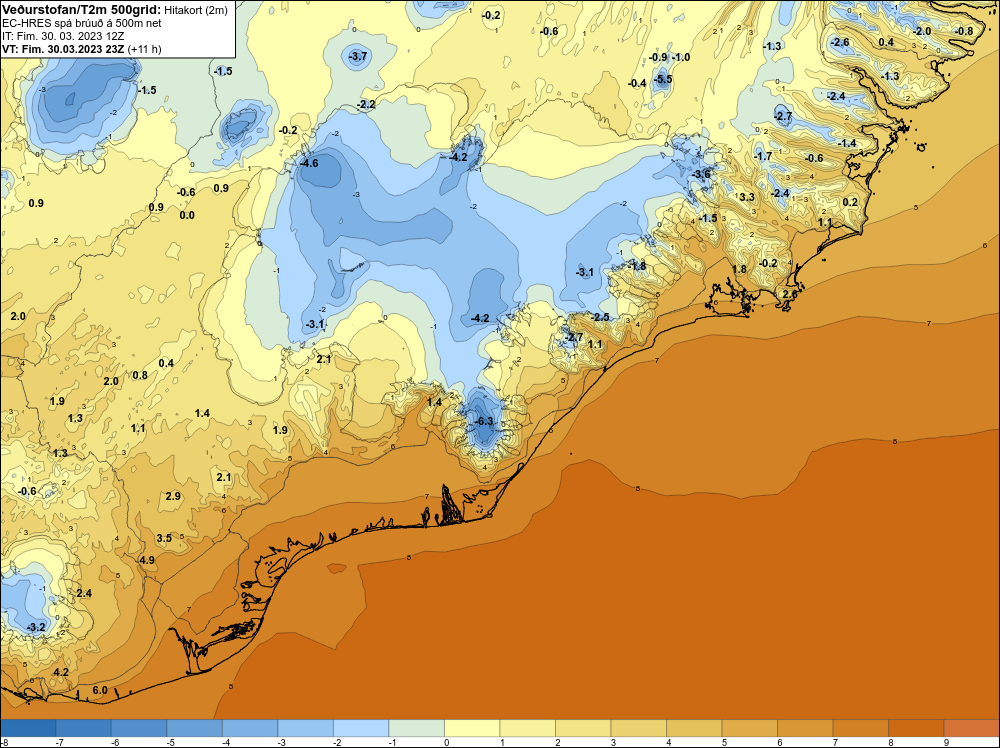Select legend color right of tick 9
The width and height of the screenshot is (1000, 748).
[x=971, y=728]
